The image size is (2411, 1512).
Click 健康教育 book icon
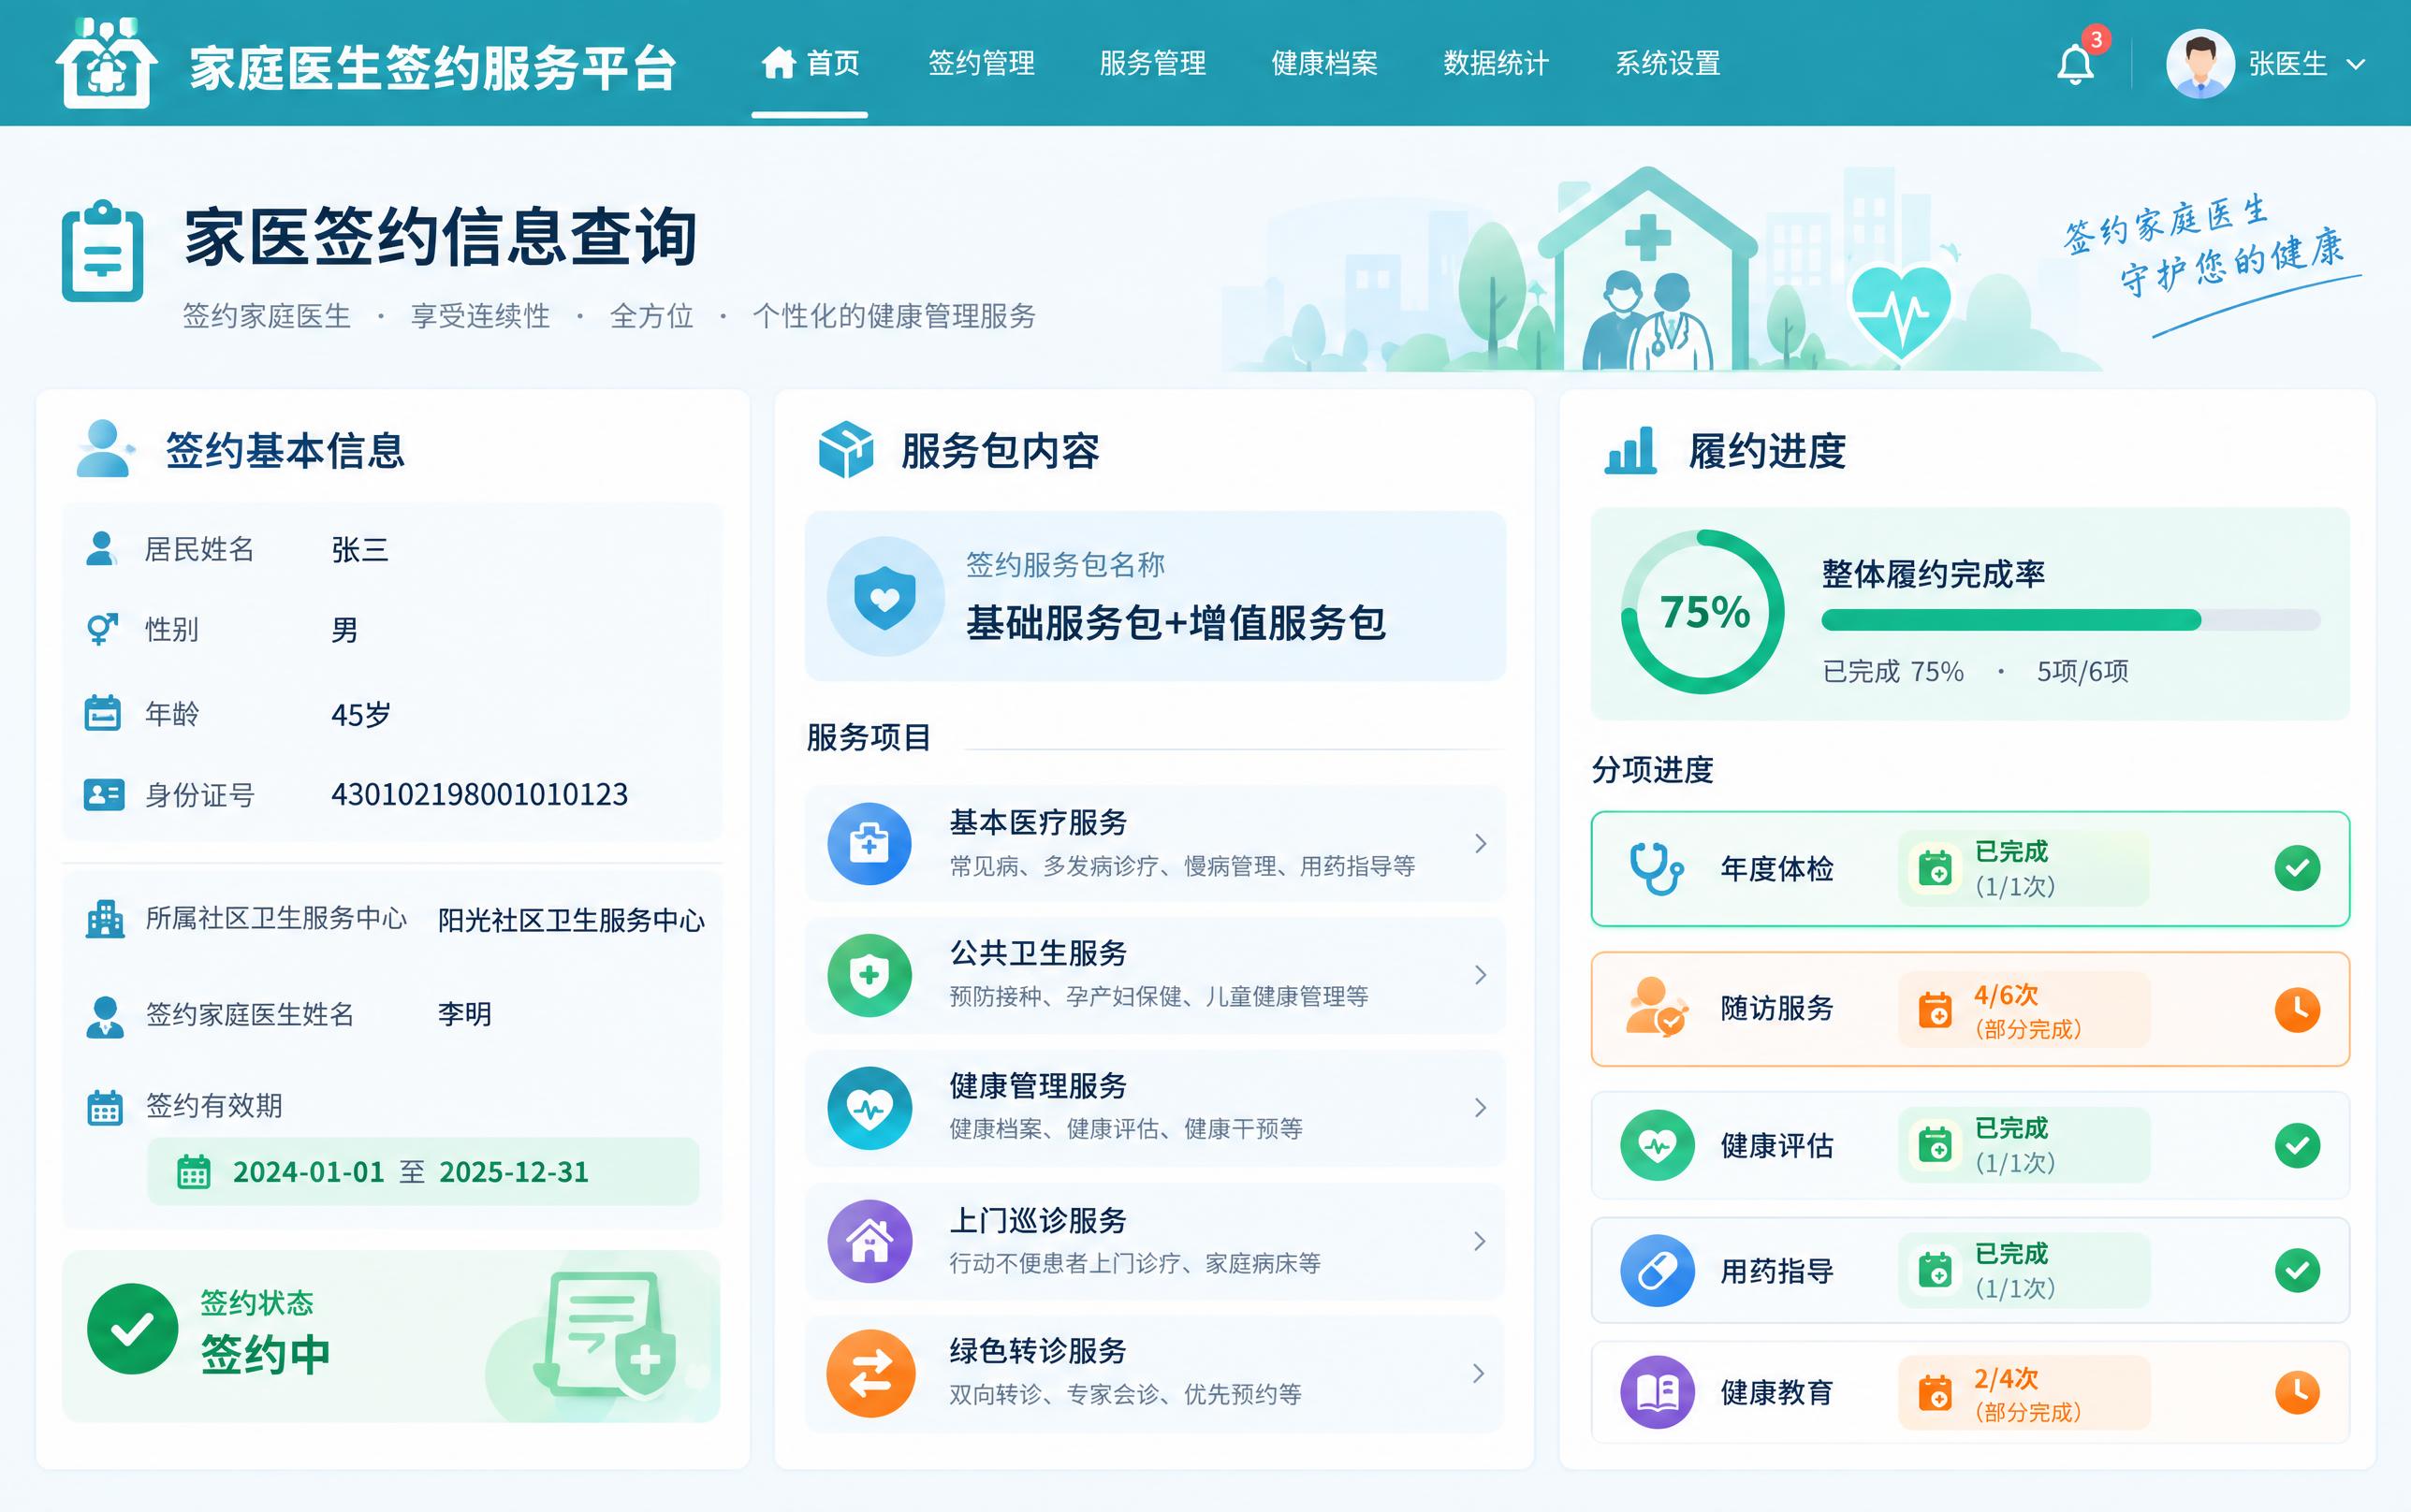[x=1657, y=1392]
